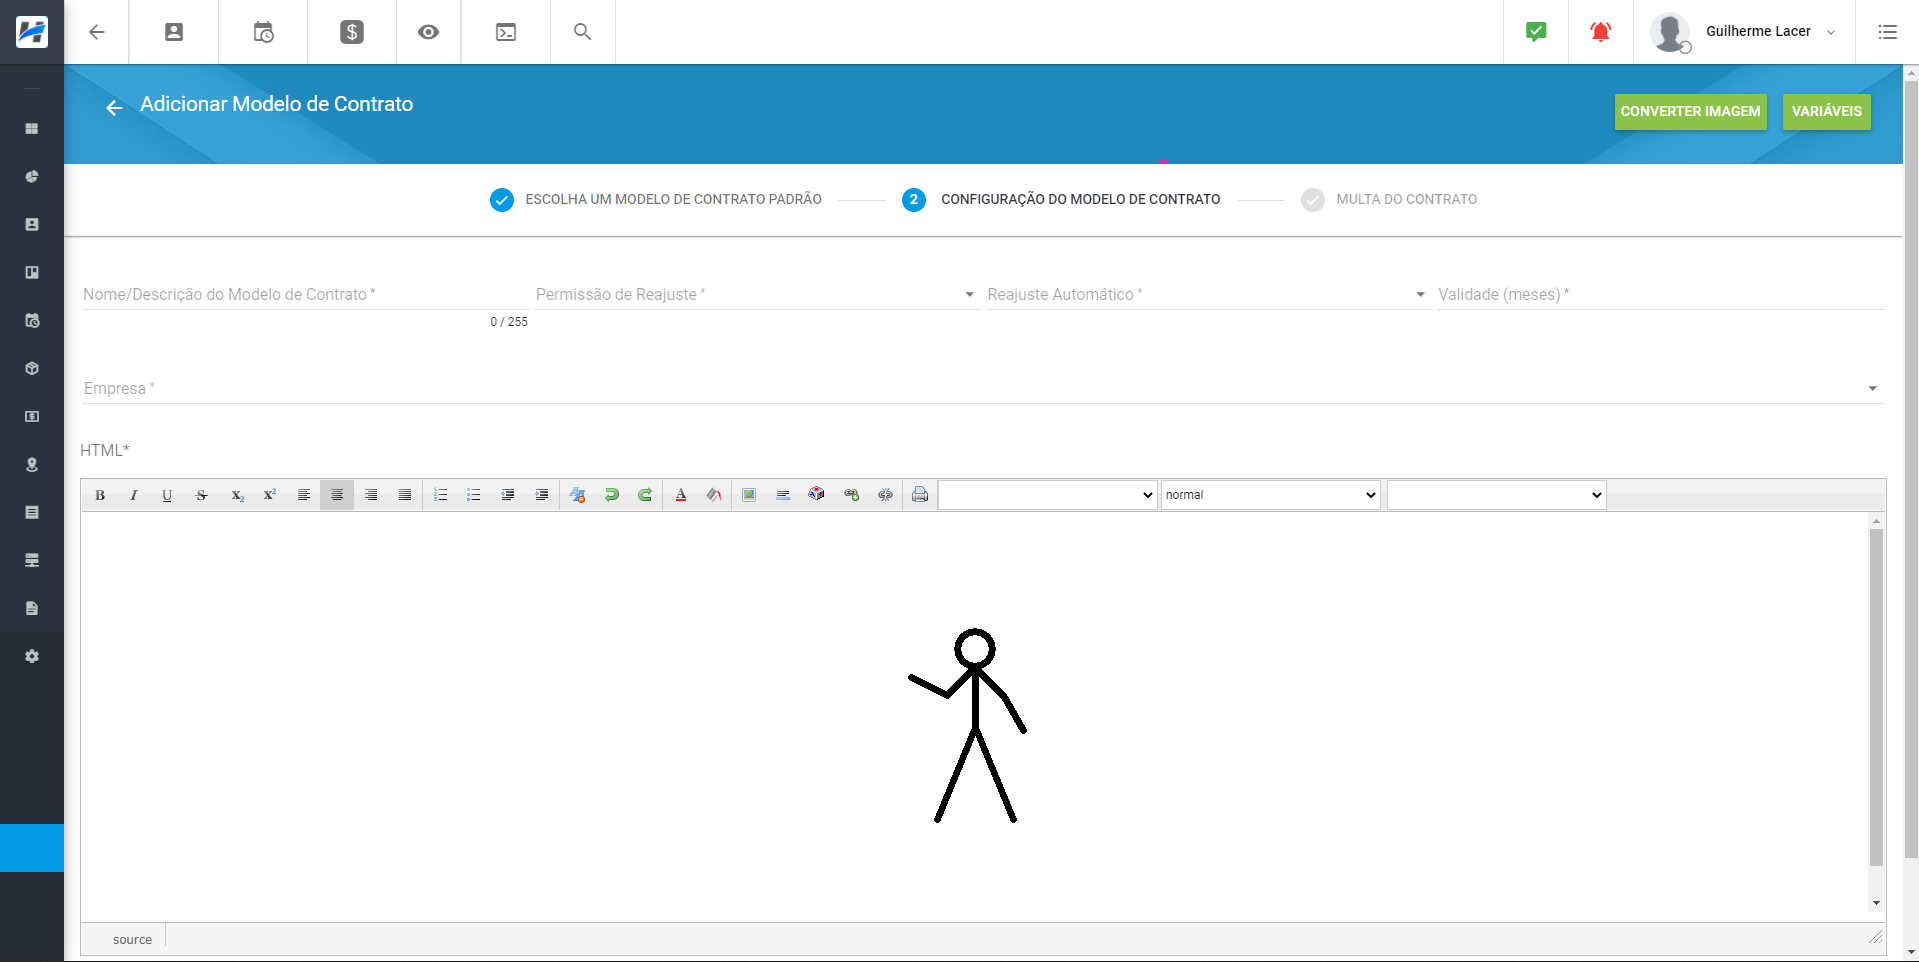
Task: Open the calendar clock icon in top bar
Action: (263, 32)
